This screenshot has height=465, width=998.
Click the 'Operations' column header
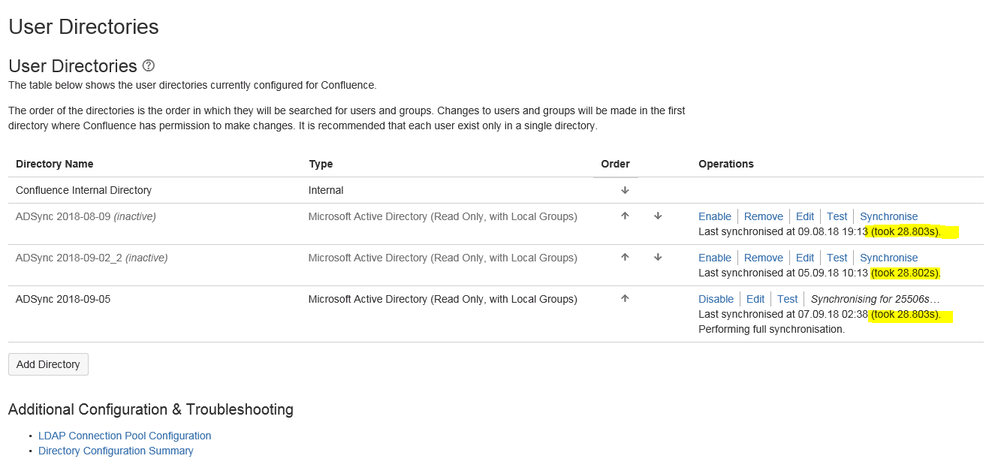coord(726,163)
